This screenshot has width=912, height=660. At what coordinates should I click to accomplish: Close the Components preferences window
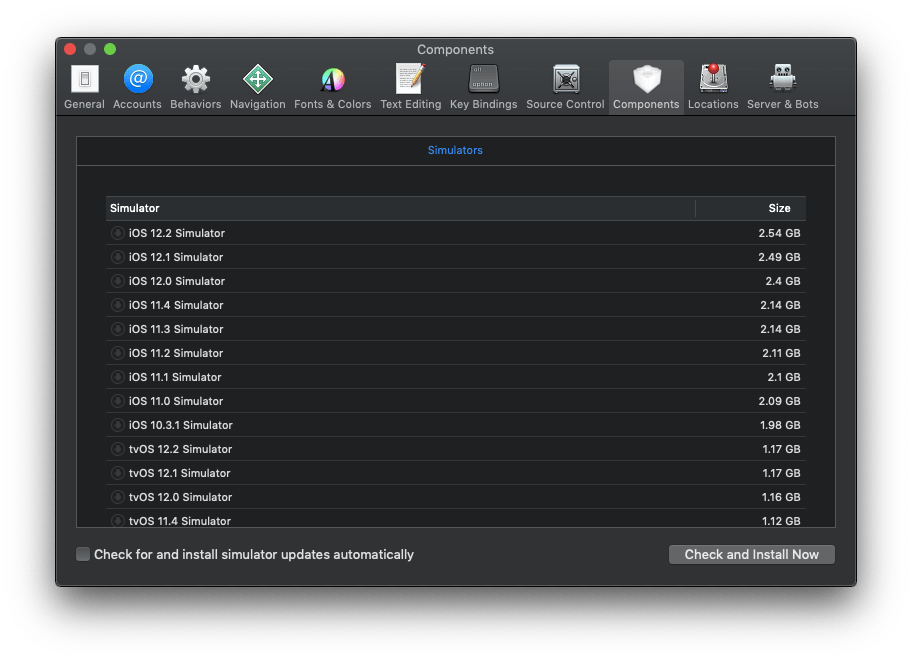(70, 49)
